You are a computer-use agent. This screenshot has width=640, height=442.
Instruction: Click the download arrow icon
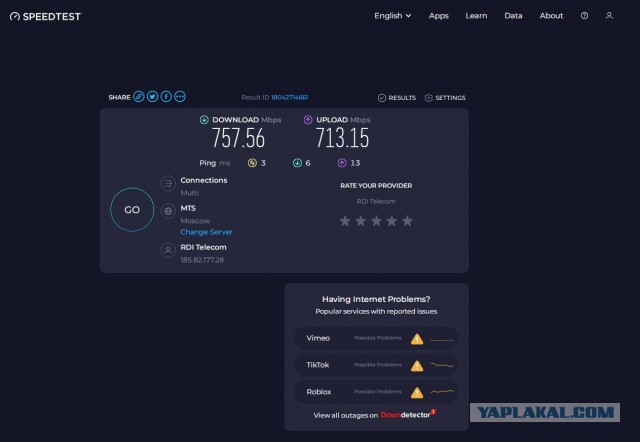204,120
